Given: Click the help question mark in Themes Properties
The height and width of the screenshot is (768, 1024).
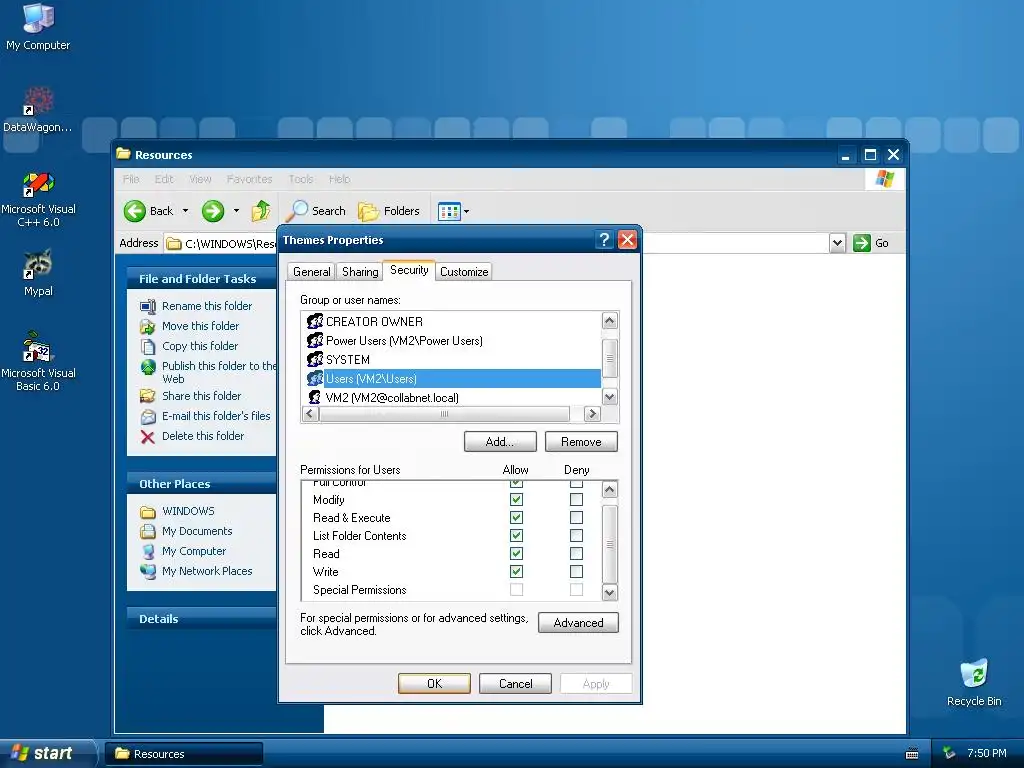Looking at the screenshot, I should point(604,240).
